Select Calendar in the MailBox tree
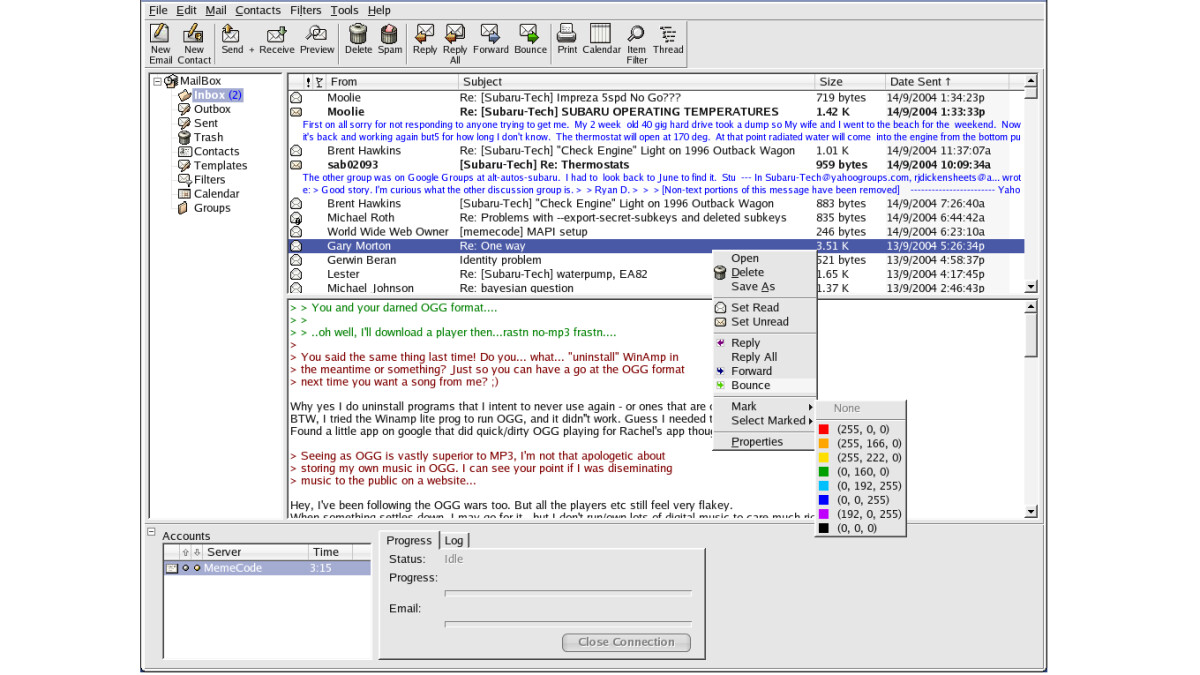The image size is (1200, 675). point(216,194)
